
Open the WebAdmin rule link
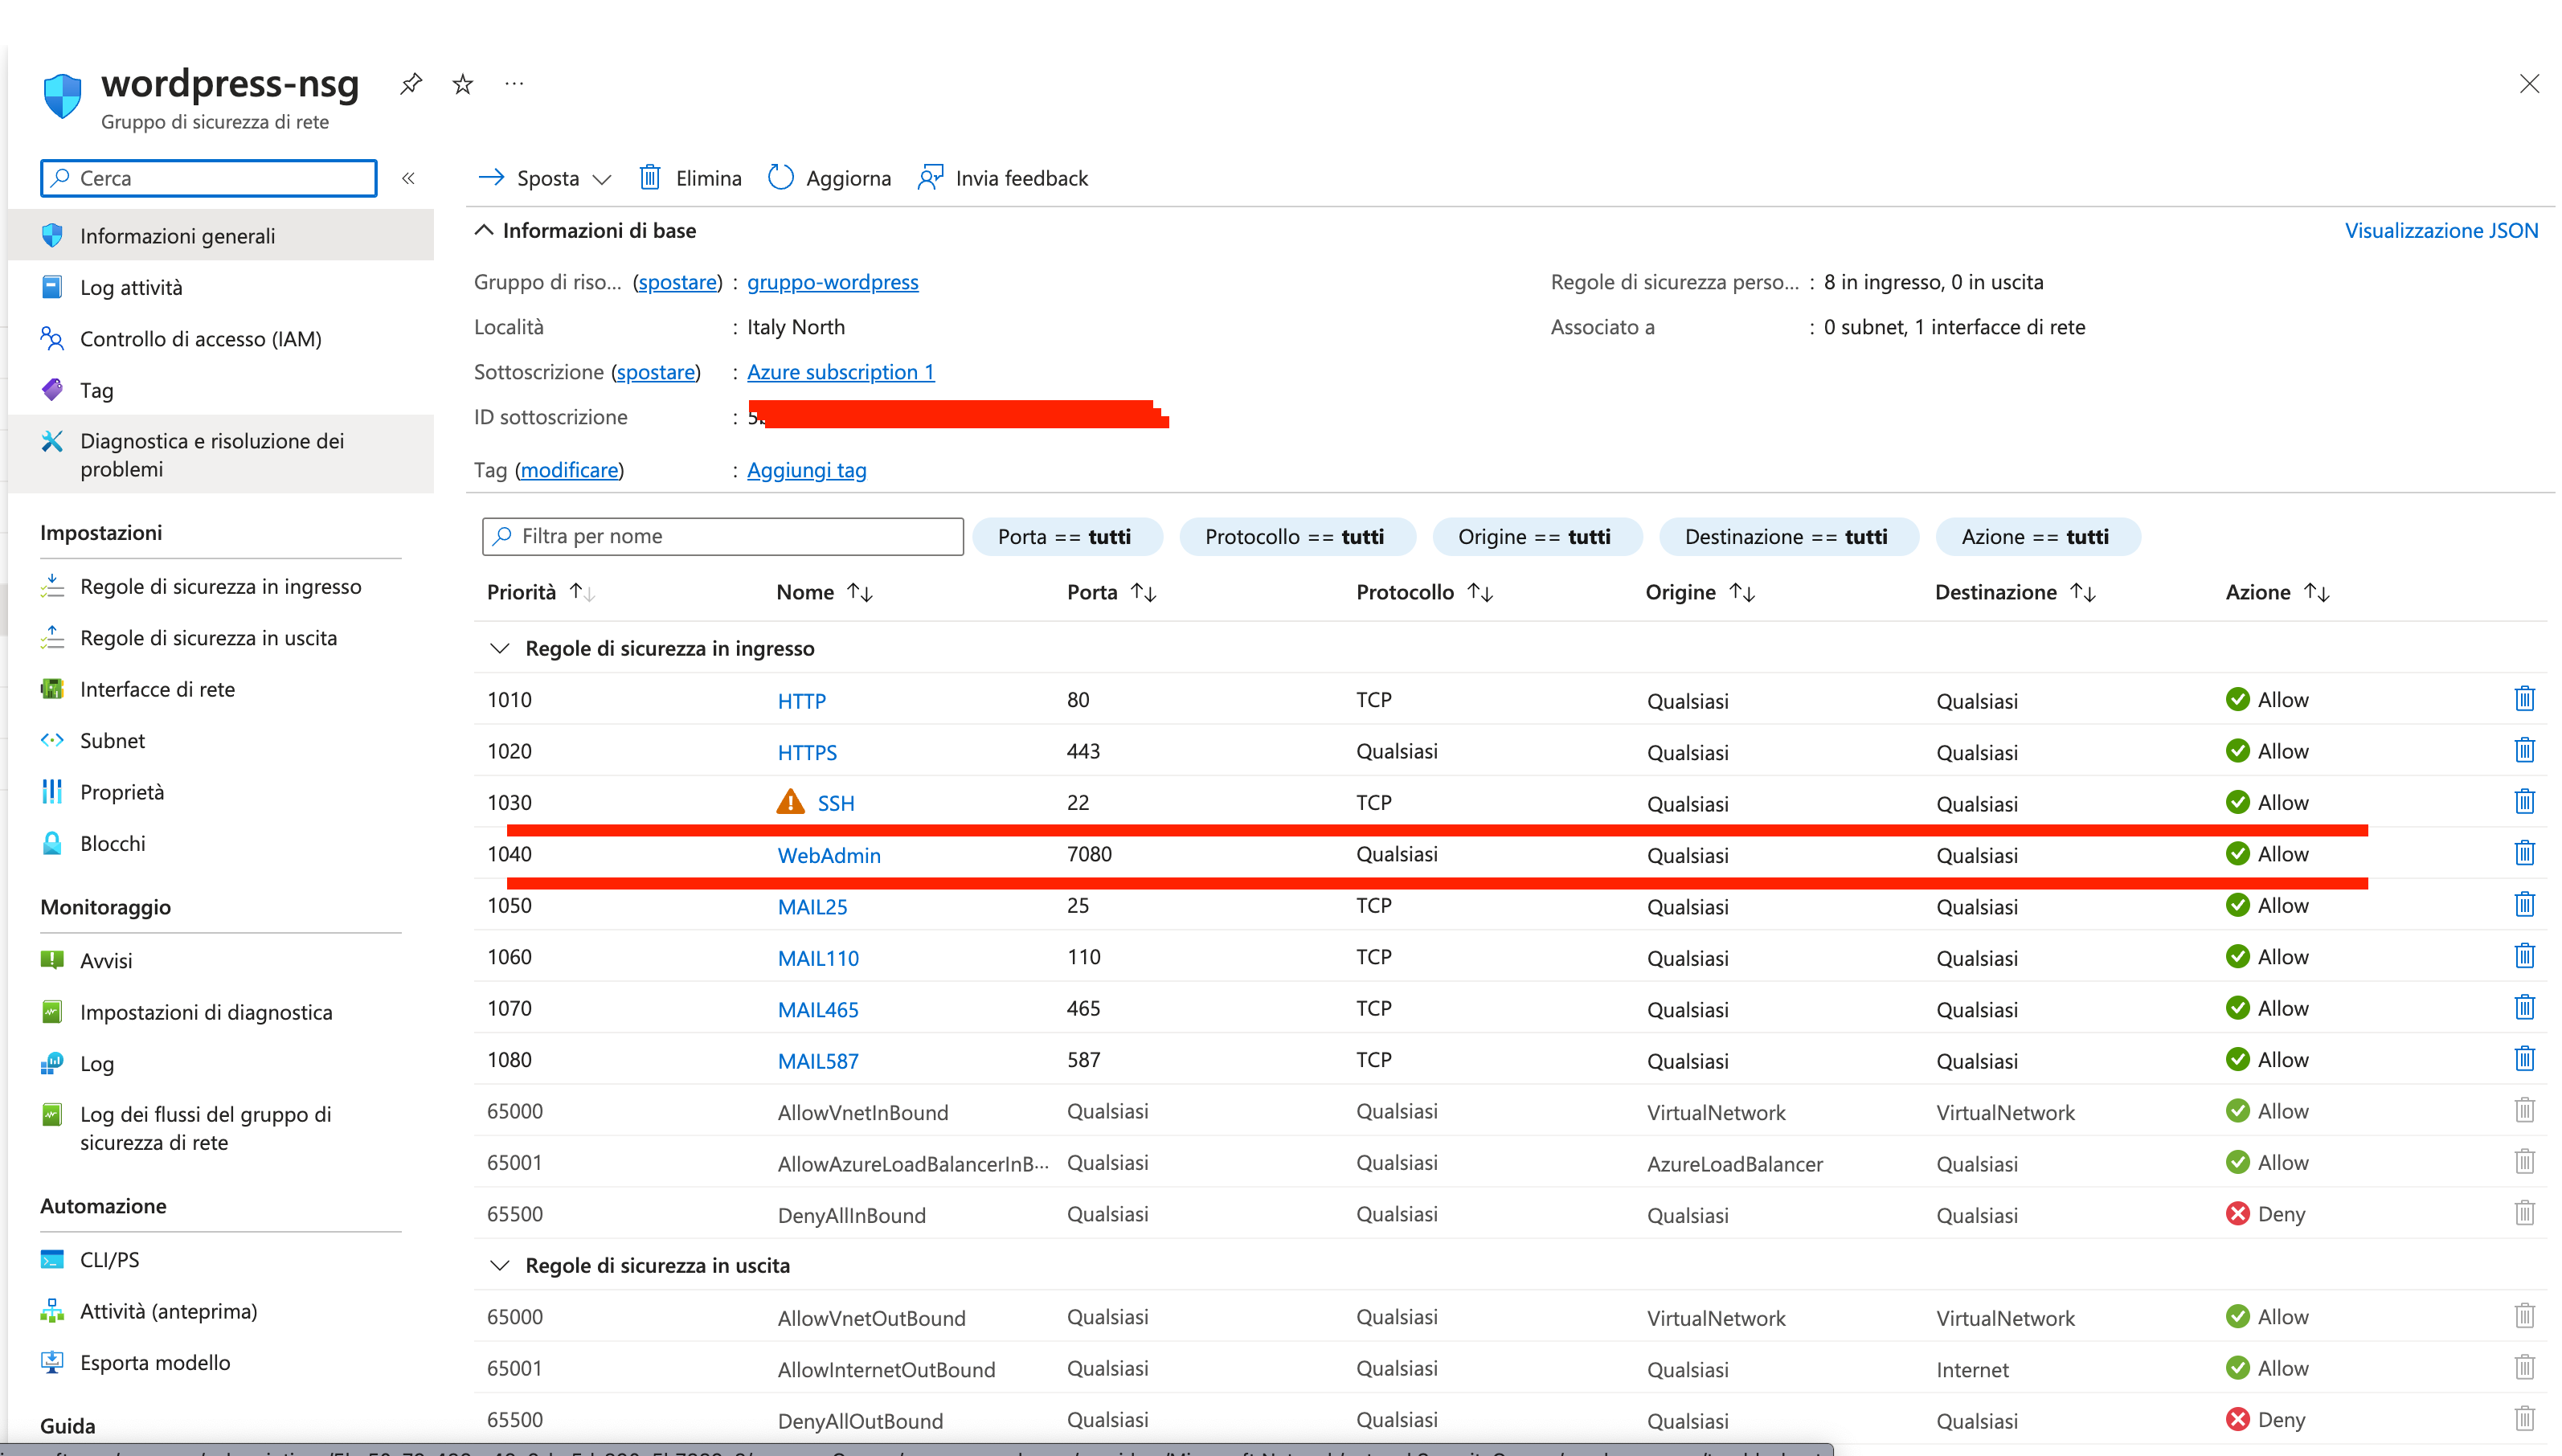pyautogui.click(x=829, y=855)
